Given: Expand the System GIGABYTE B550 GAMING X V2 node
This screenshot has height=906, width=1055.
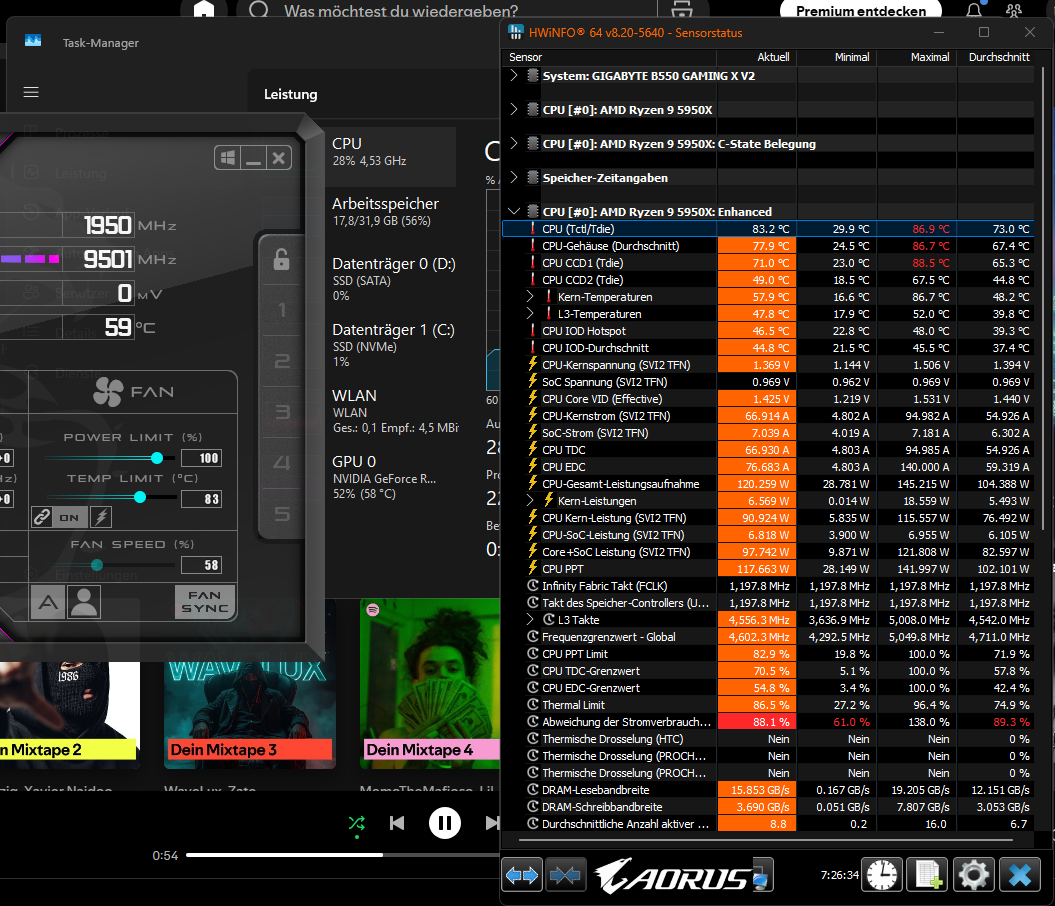Looking at the screenshot, I should [514, 75].
